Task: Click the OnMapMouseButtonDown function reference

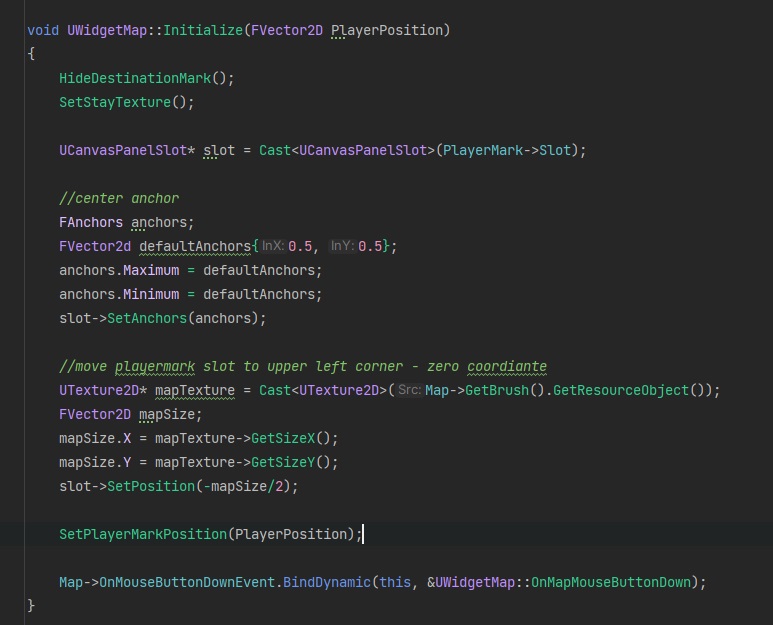Action: coord(611,583)
